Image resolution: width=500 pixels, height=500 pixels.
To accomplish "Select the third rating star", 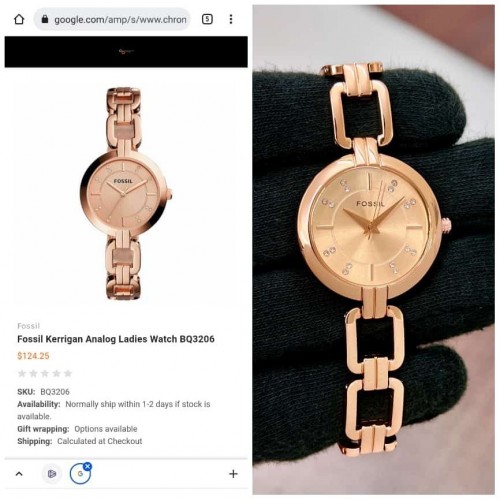I will pyautogui.click(x=45, y=373).
